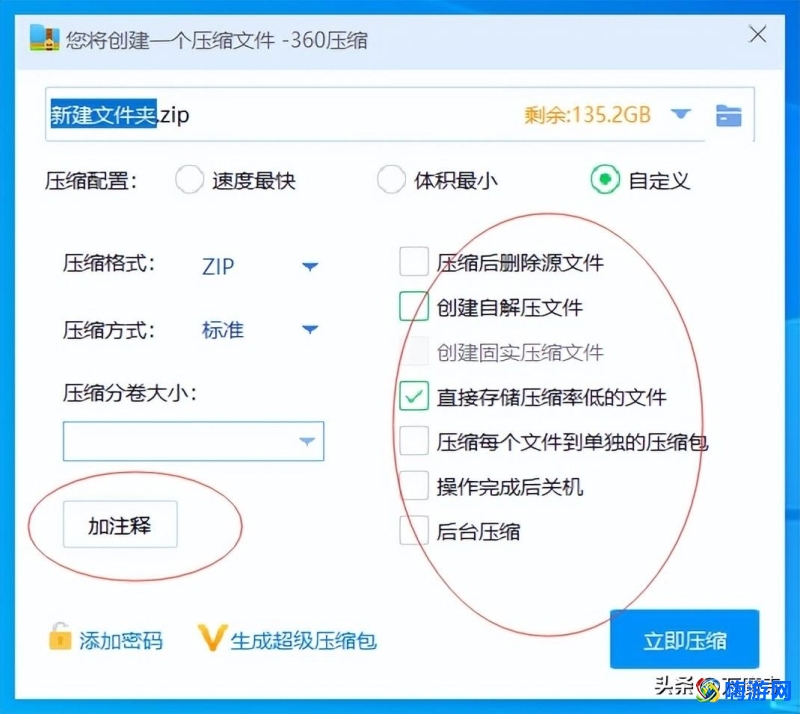Image resolution: width=800 pixels, height=714 pixels.
Task: Enable 后台压缩 checkbox
Action: (x=414, y=531)
